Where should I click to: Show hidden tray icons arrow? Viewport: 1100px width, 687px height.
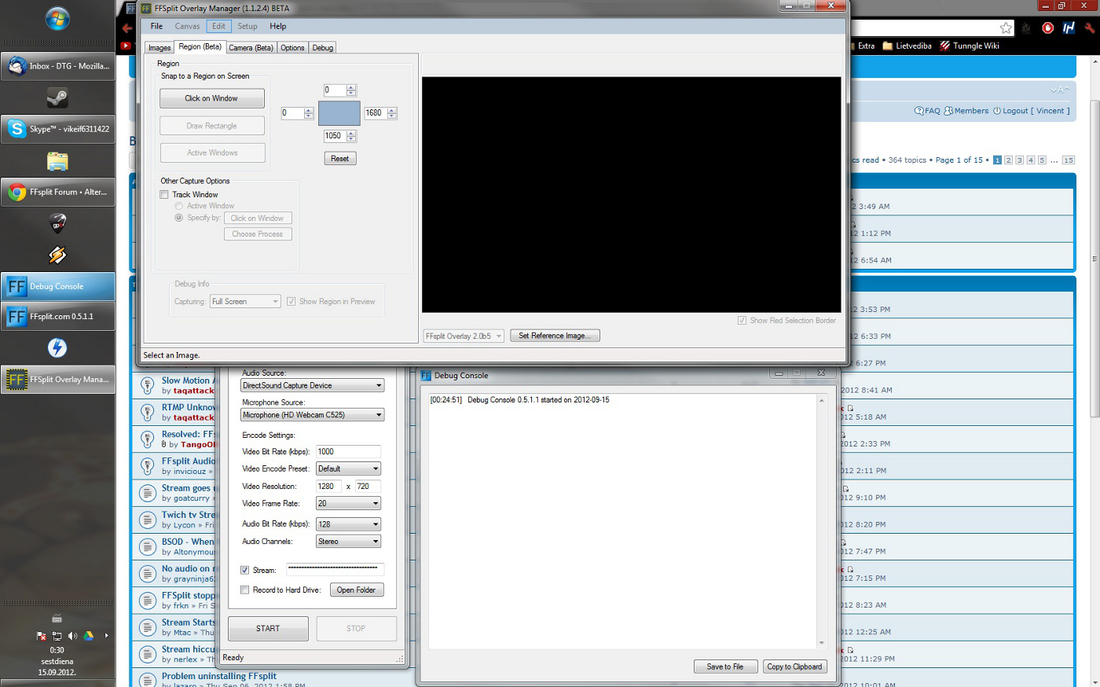pyautogui.click(x=106, y=636)
